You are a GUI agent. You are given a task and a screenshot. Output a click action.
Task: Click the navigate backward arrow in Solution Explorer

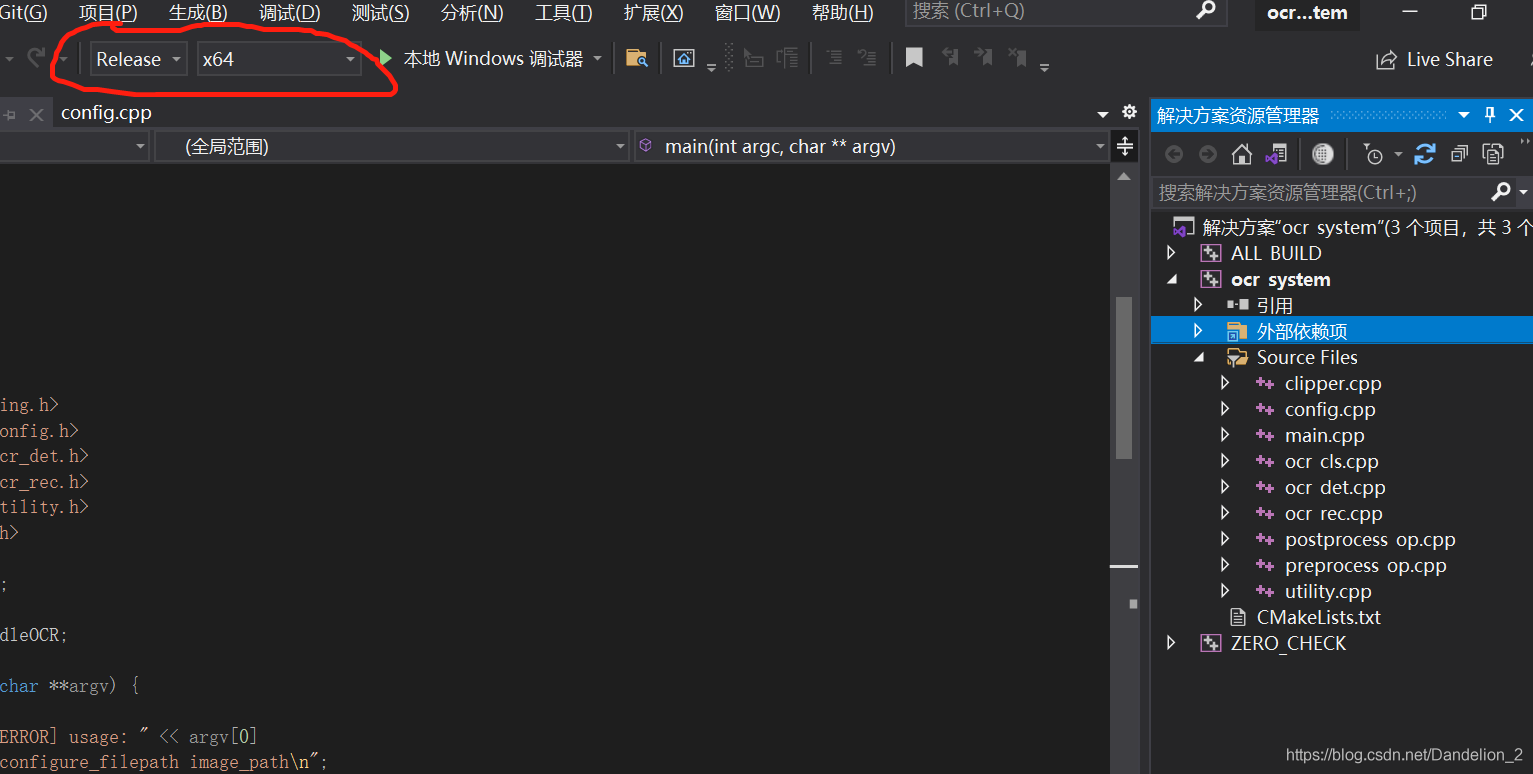1172,153
